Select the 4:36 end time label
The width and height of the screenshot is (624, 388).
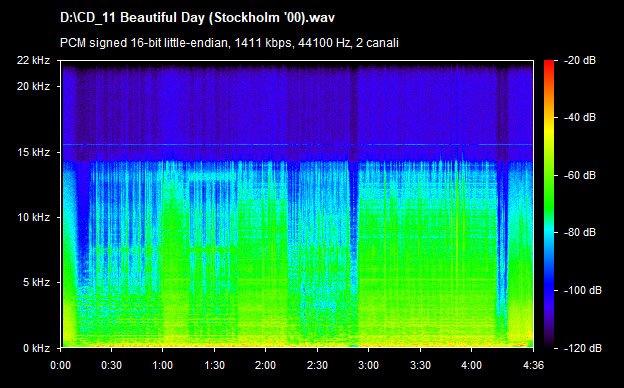(533, 365)
